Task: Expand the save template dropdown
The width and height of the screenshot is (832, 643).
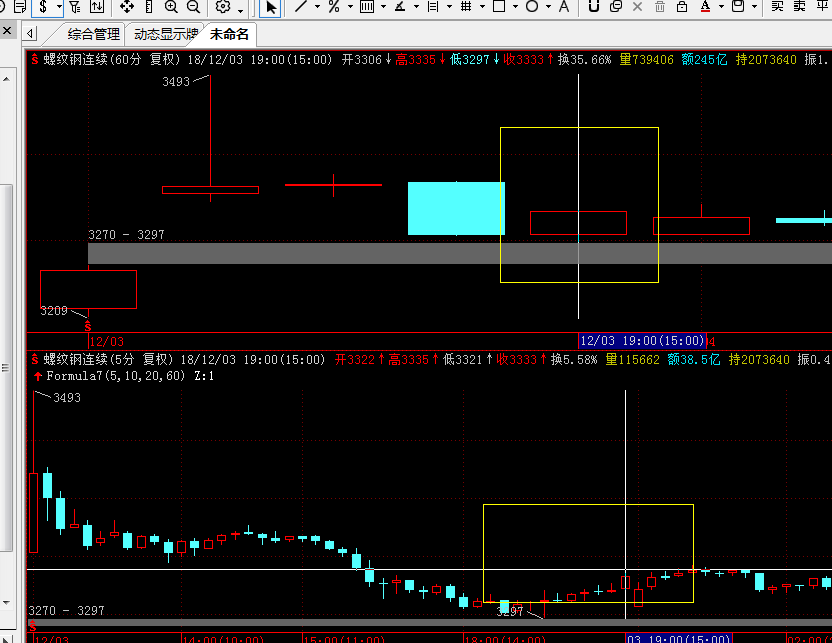Action: click(x=754, y=7)
